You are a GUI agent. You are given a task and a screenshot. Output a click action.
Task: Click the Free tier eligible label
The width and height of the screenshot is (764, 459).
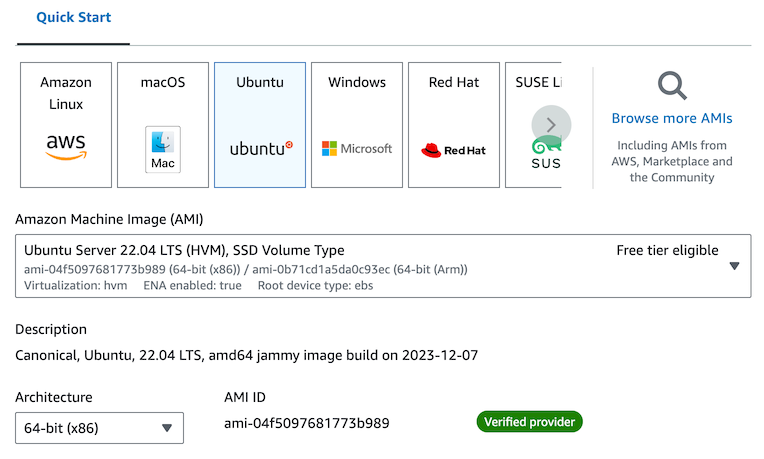point(667,250)
